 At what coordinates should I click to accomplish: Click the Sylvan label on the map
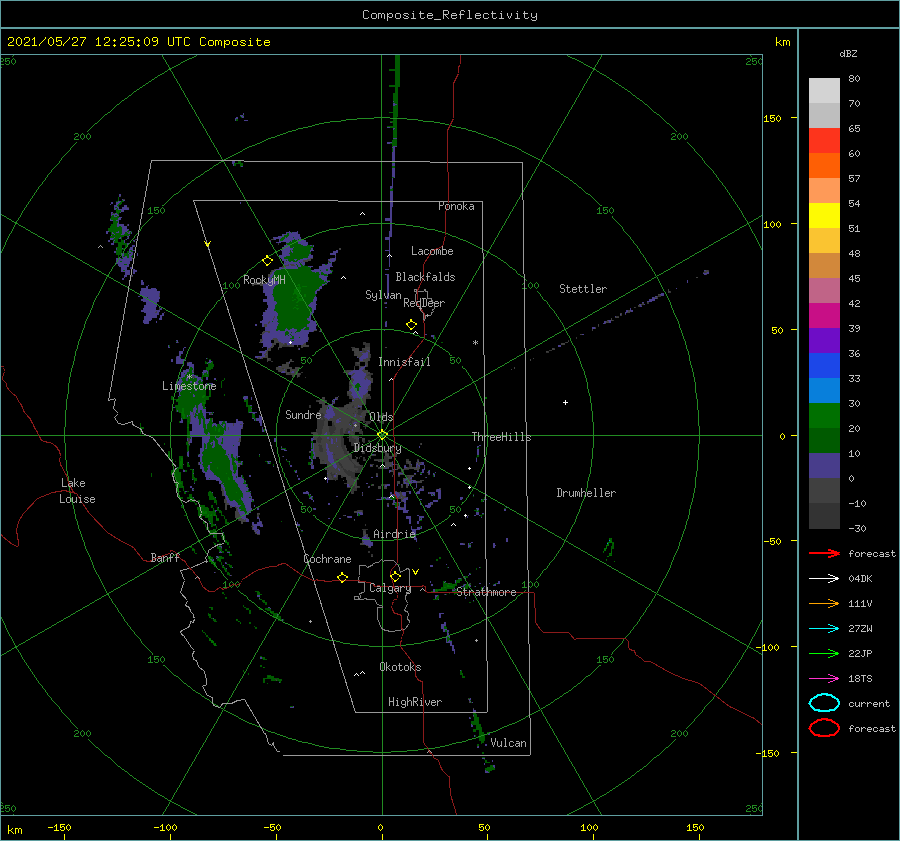pos(383,295)
